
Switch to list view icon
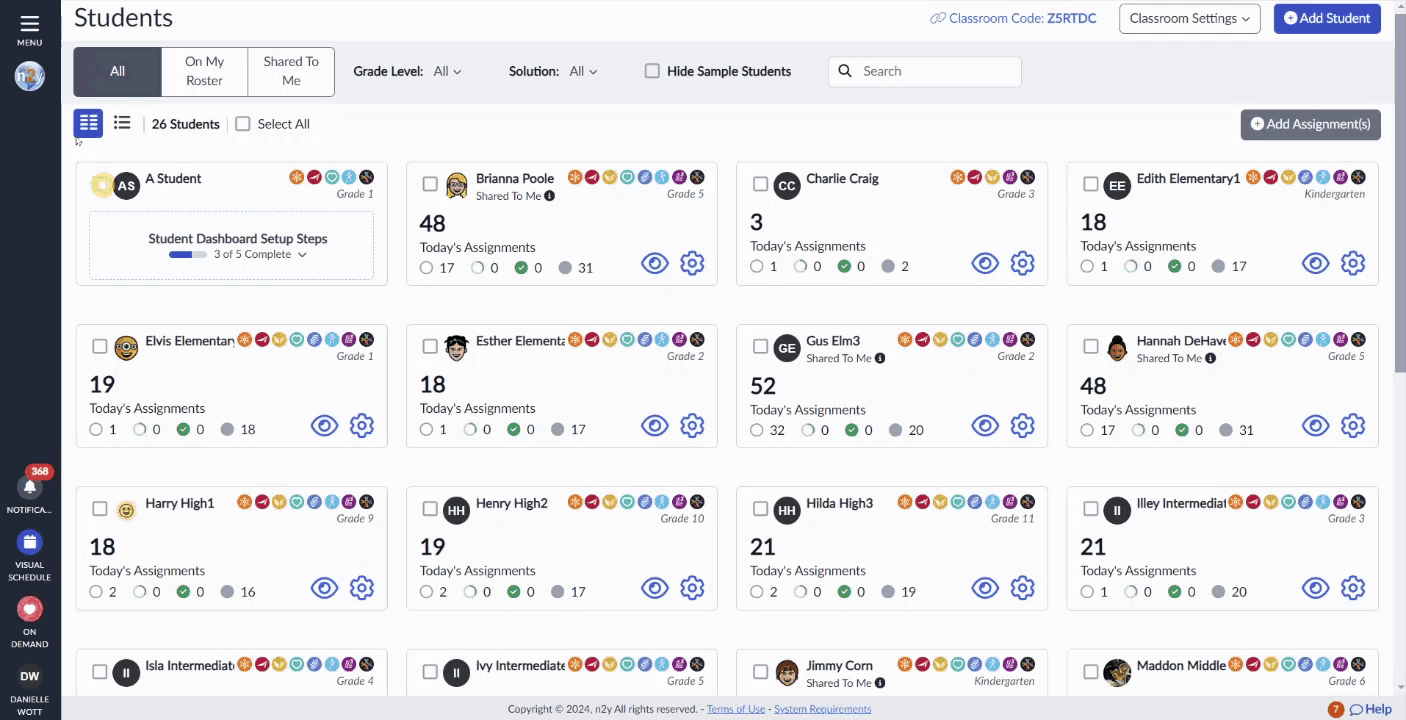(122, 123)
